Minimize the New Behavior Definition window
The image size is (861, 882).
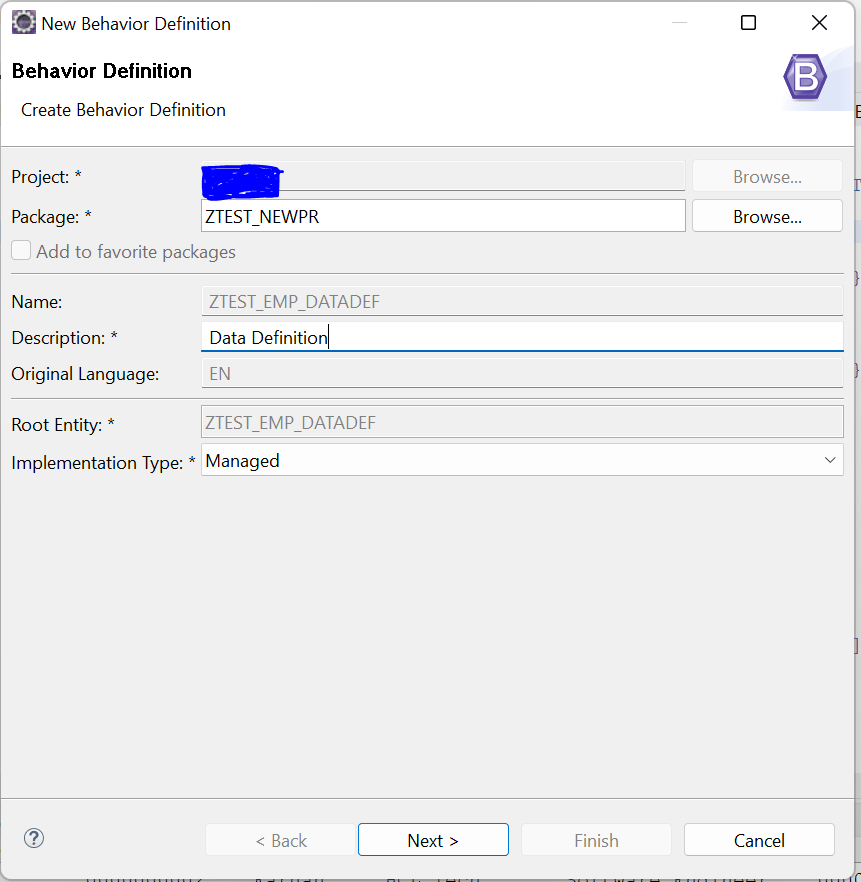click(679, 23)
